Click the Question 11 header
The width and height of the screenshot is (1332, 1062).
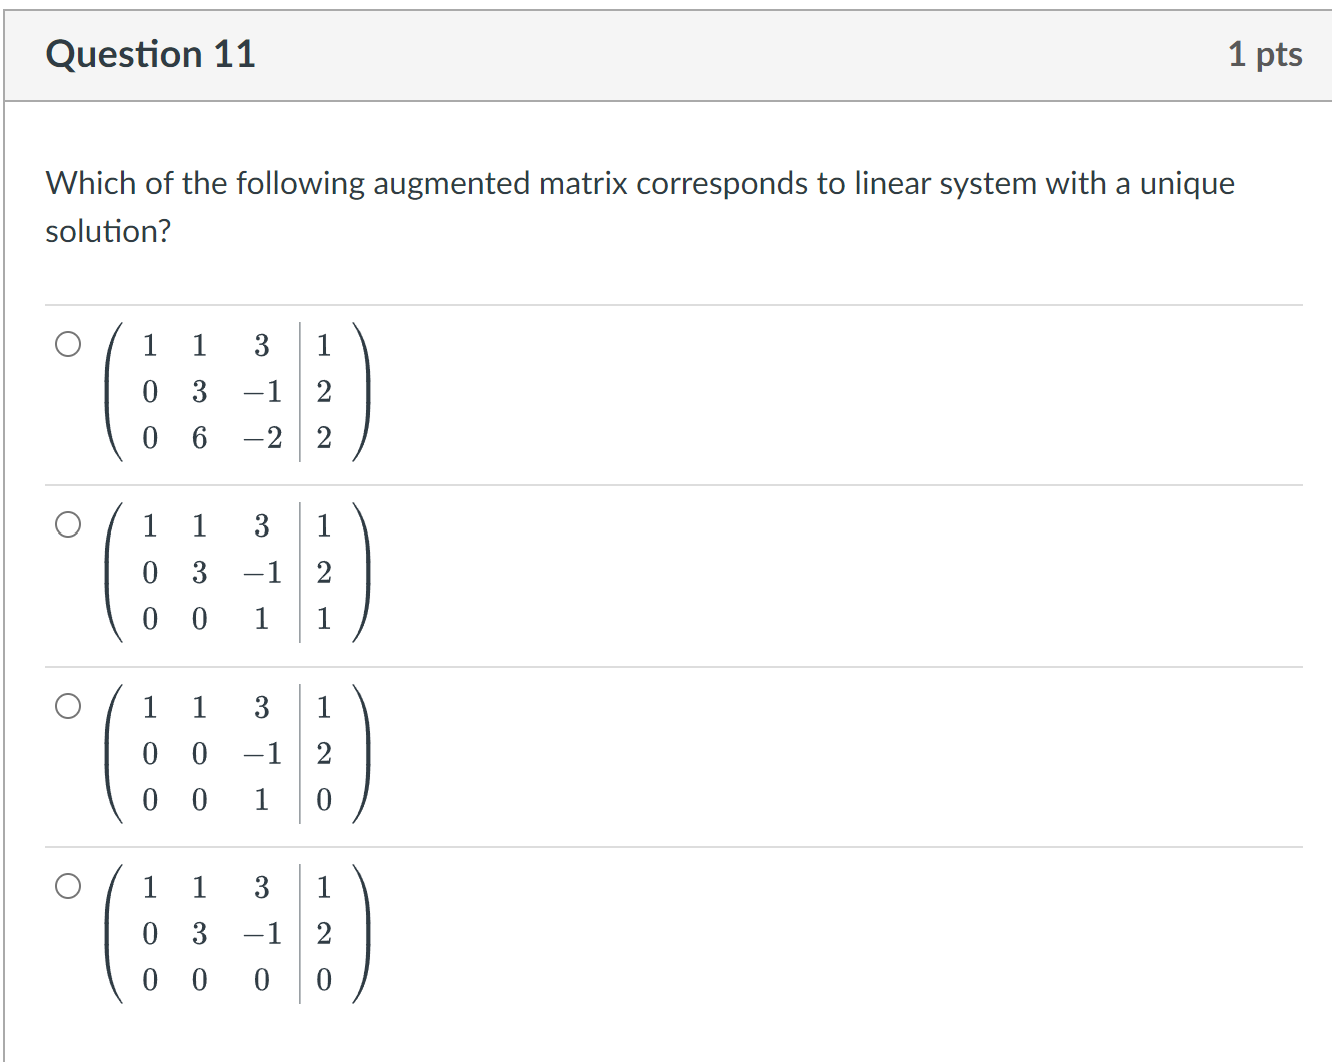(x=151, y=55)
